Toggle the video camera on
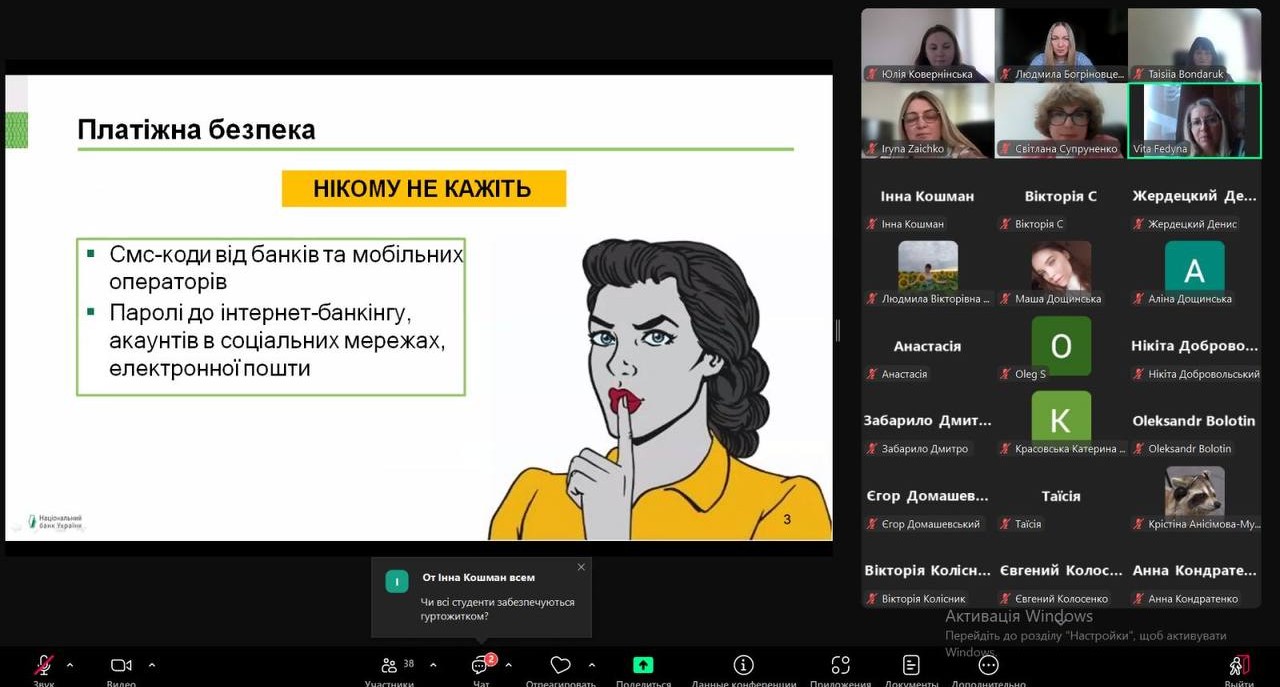Image resolution: width=1280 pixels, height=687 pixels. tap(121, 666)
